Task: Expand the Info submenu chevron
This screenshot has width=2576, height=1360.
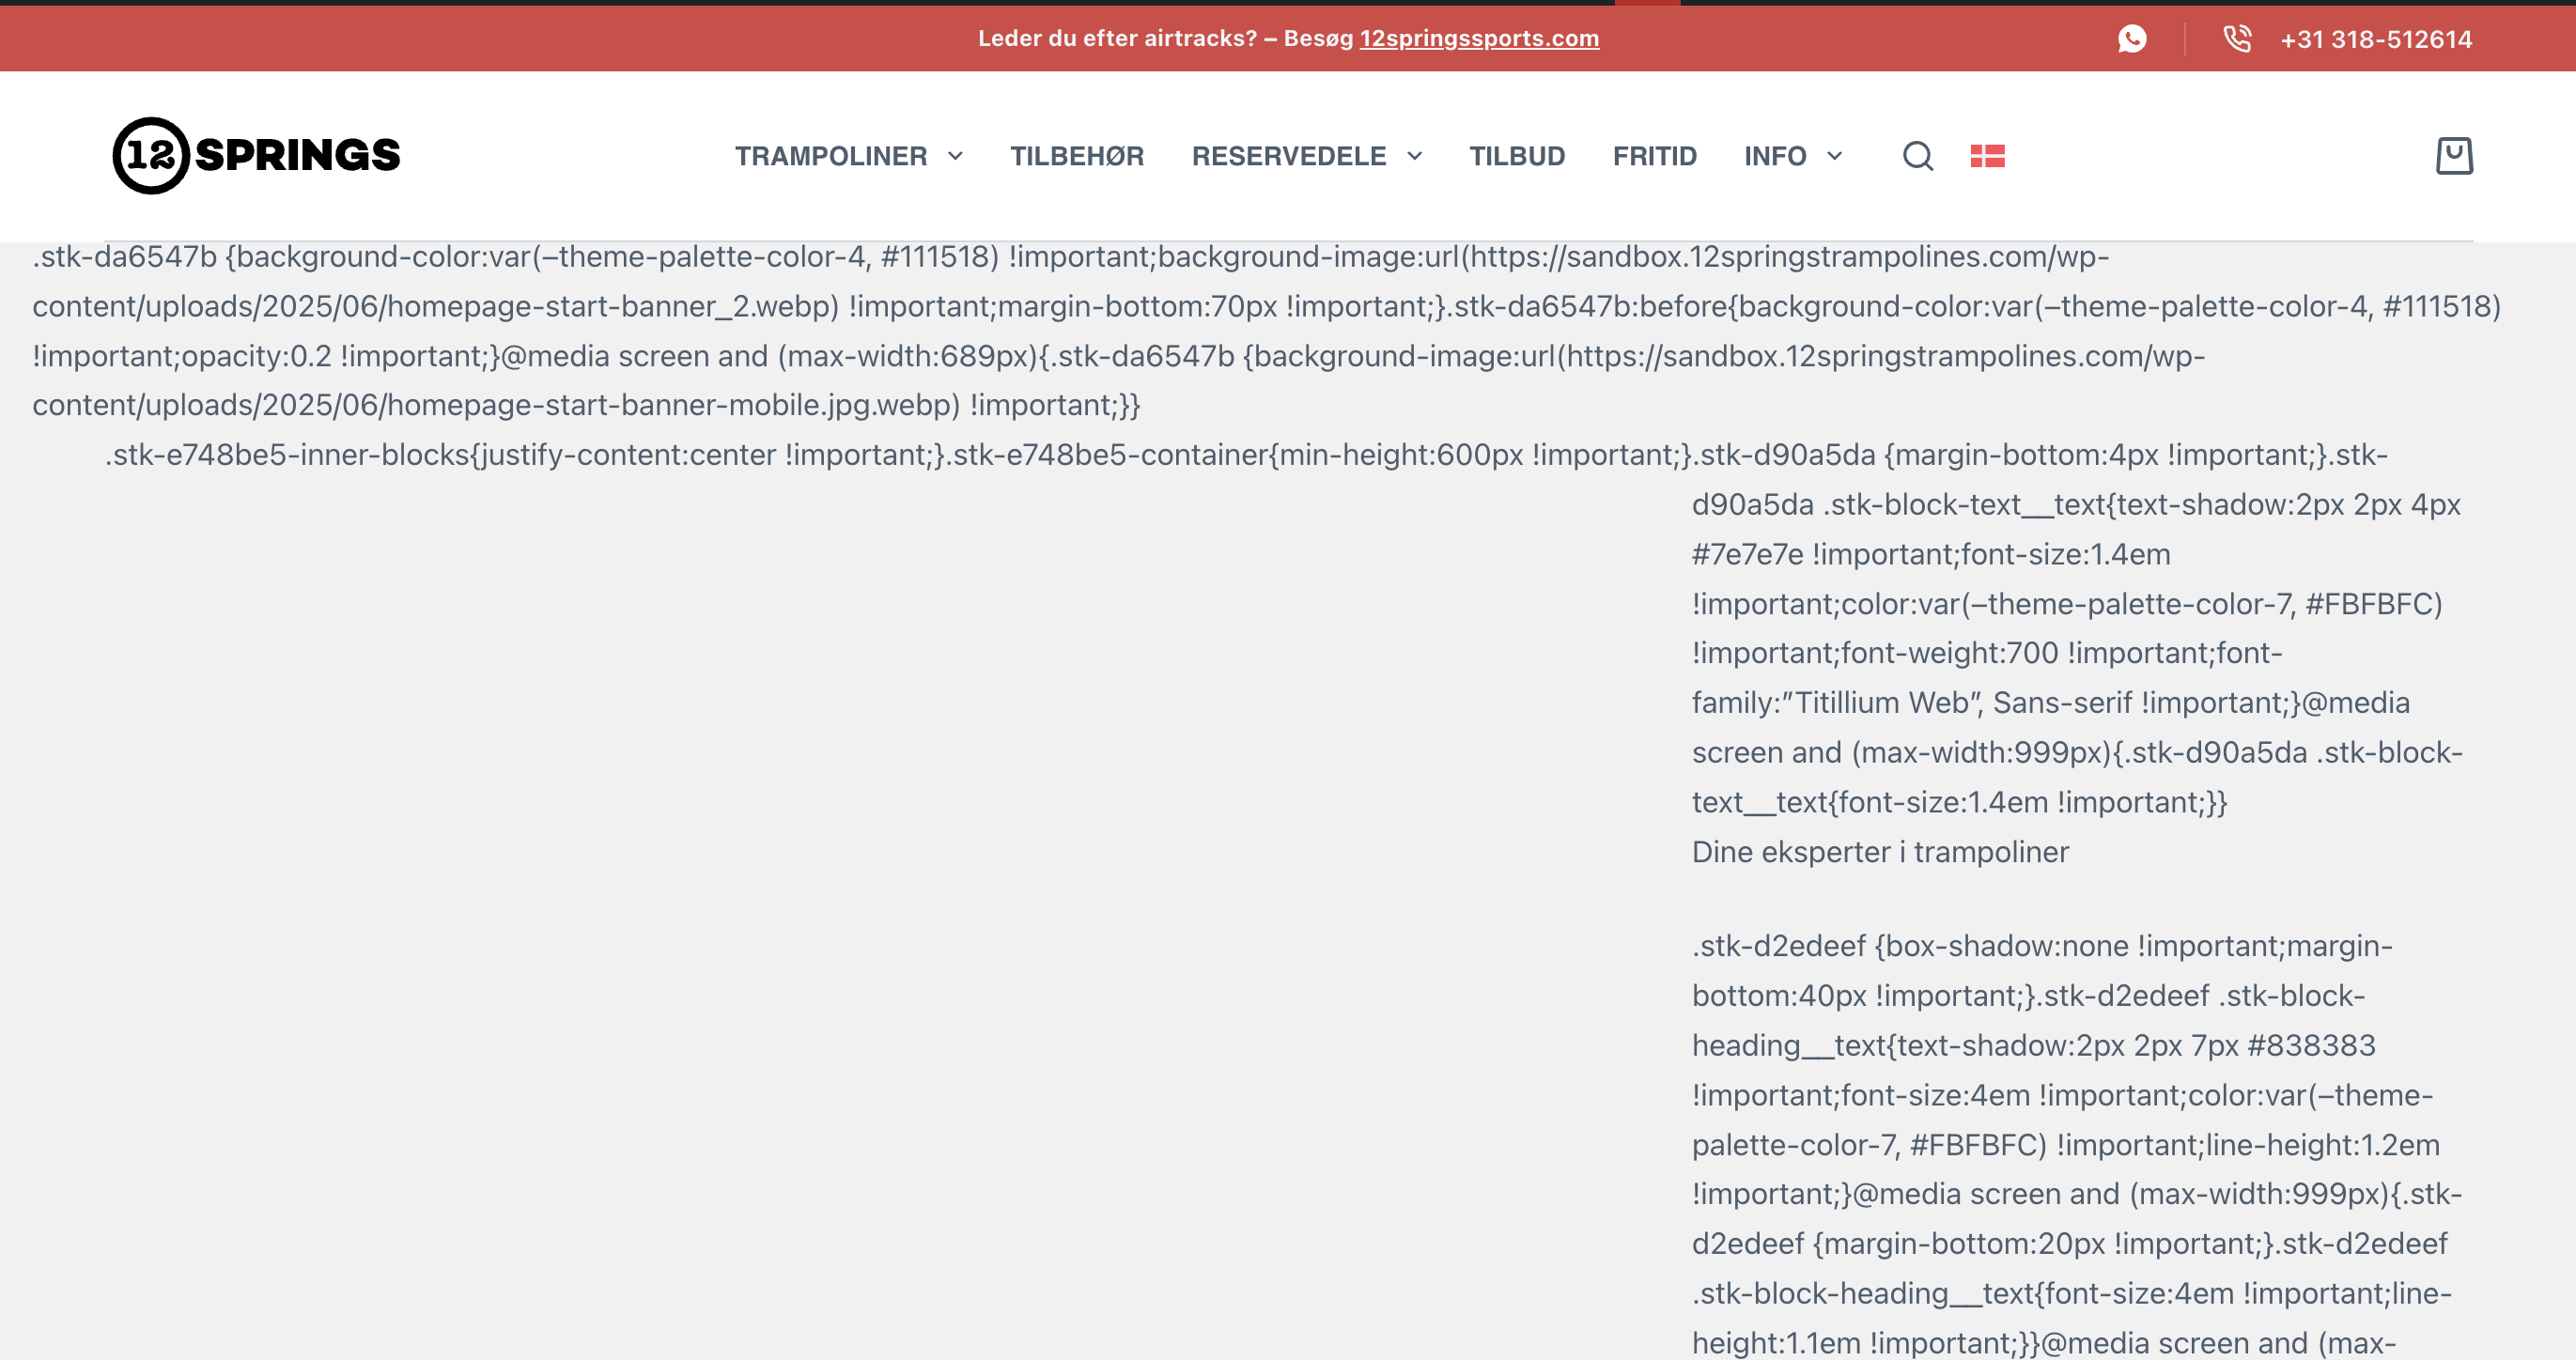Action: pos(1834,156)
